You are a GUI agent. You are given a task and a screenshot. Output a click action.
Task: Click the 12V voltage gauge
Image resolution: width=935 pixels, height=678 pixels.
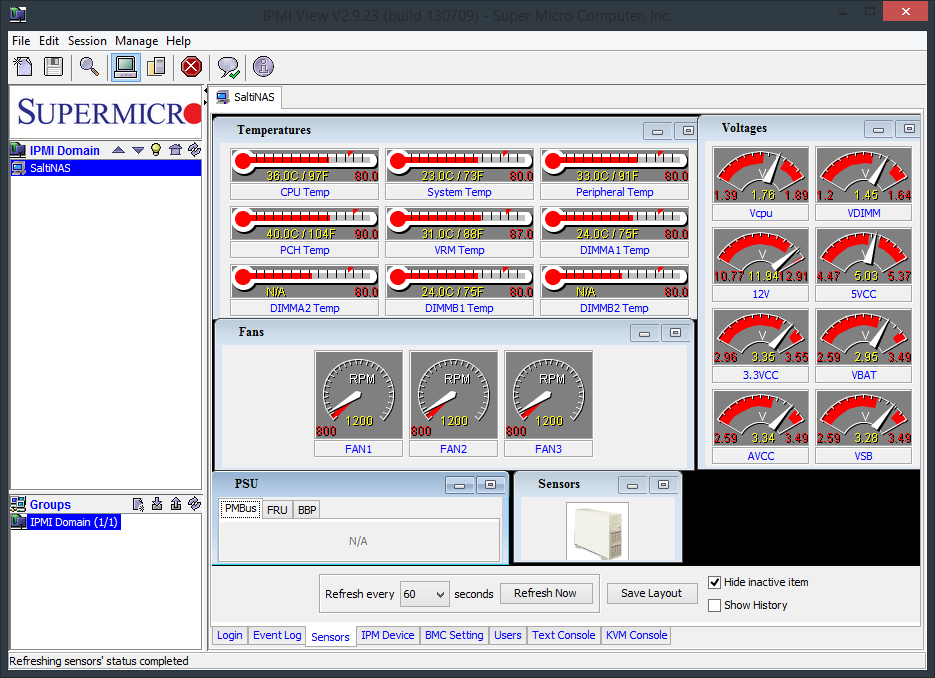tap(760, 256)
